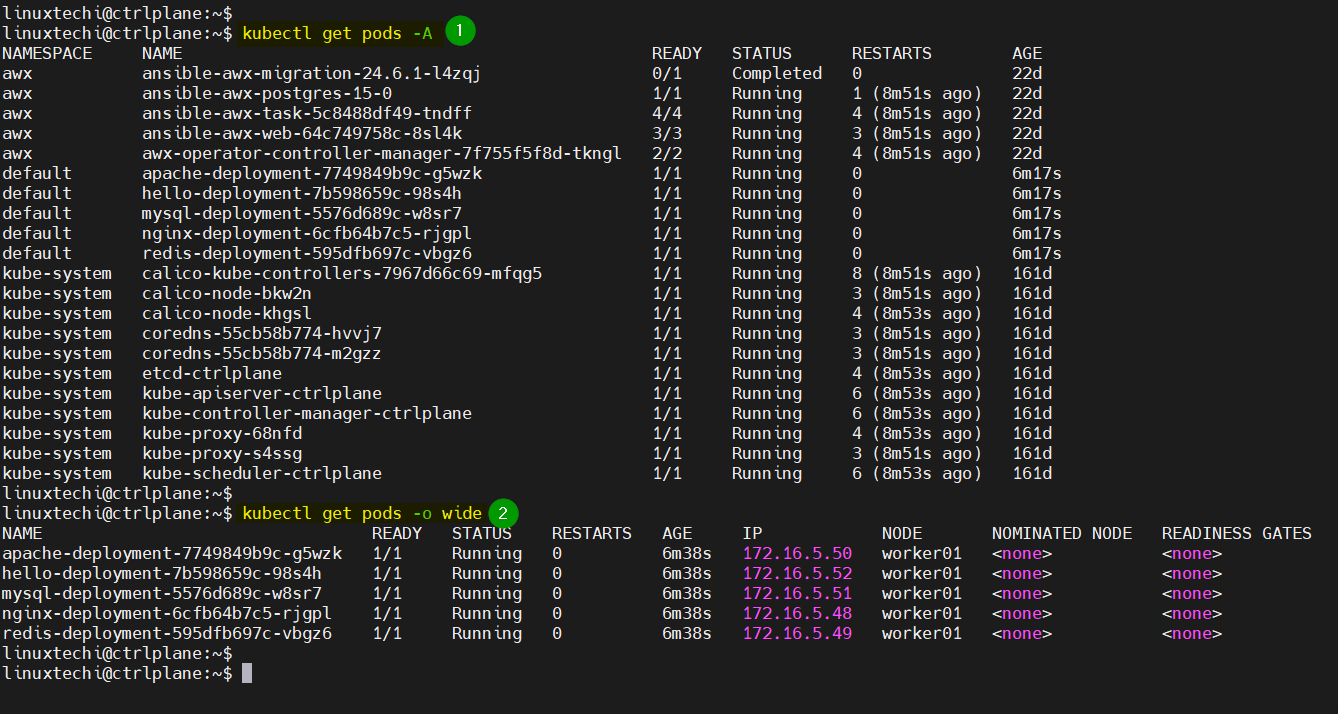1338x714 pixels.
Task: Click pod name coredns-55cb58b774-hvvj7
Action: click(x=262, y=334)
